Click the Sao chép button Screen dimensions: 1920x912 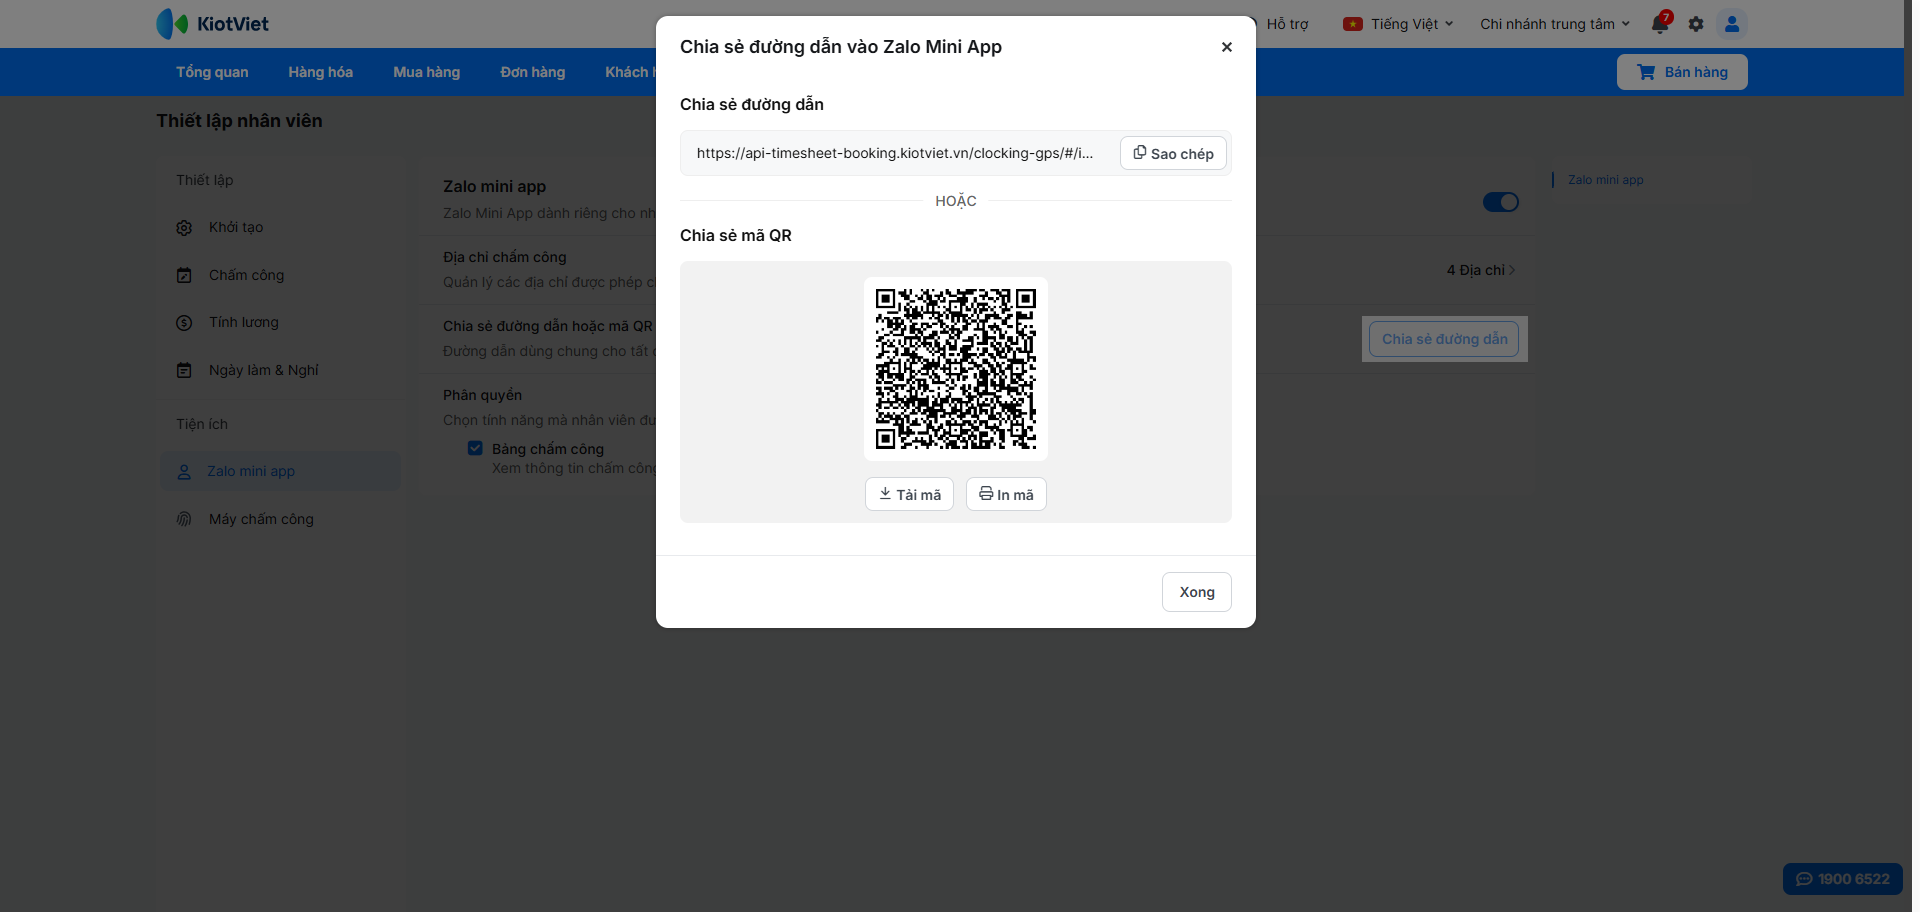pyautogui.click(x=1173, y=153)
